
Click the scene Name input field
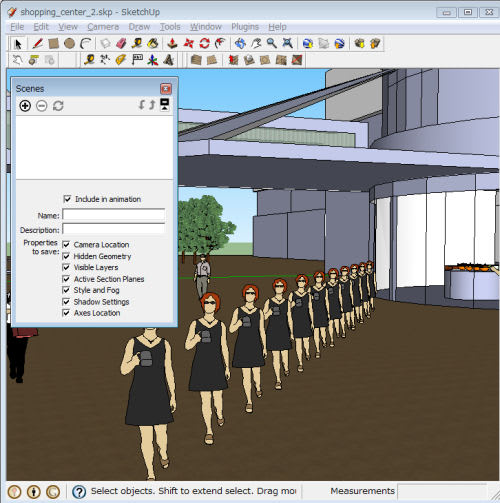[x=114, y=215]
